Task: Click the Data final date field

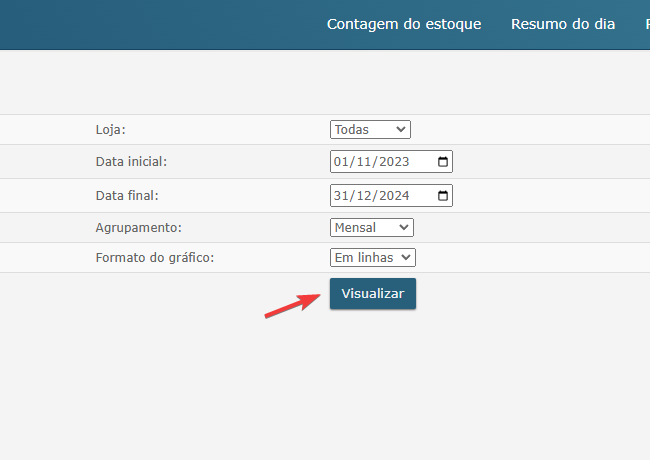Action: coord(391,196)
